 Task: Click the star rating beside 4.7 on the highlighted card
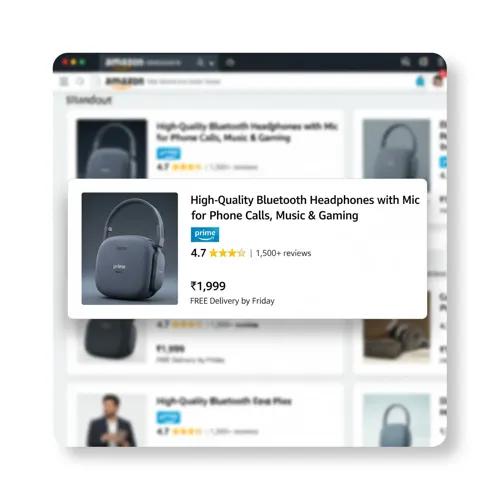pyautogui.click(x=227, y=253)
